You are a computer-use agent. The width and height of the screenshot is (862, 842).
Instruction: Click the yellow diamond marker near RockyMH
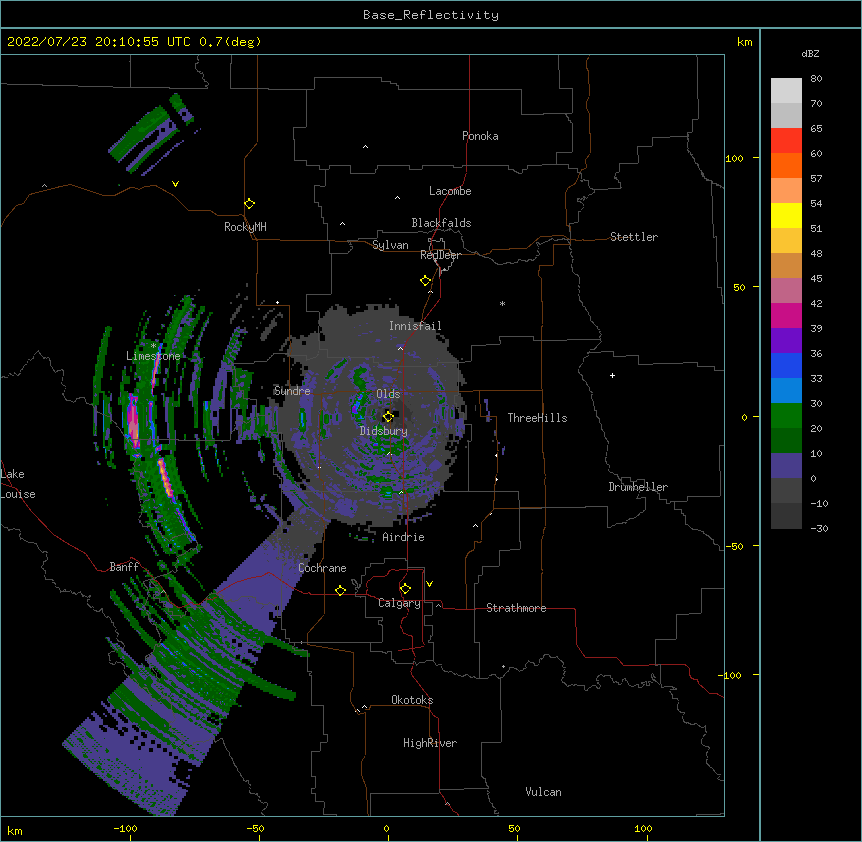point(249,204)
